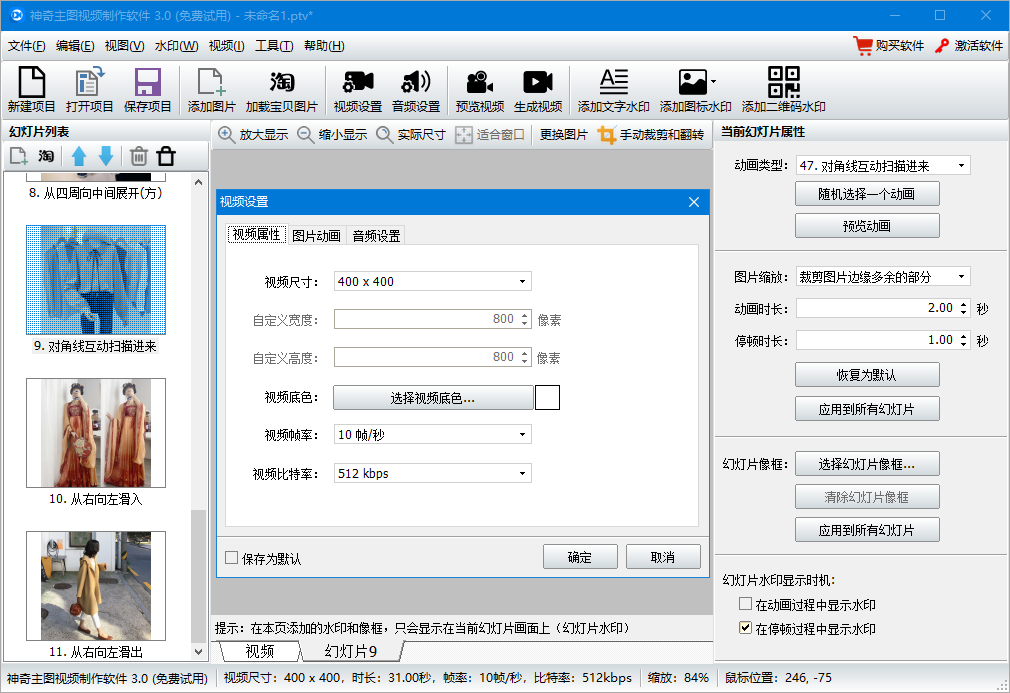This screenshot has width=1010, height=693.
Task: Click the white video background color swatch
Action: [547, 398]
